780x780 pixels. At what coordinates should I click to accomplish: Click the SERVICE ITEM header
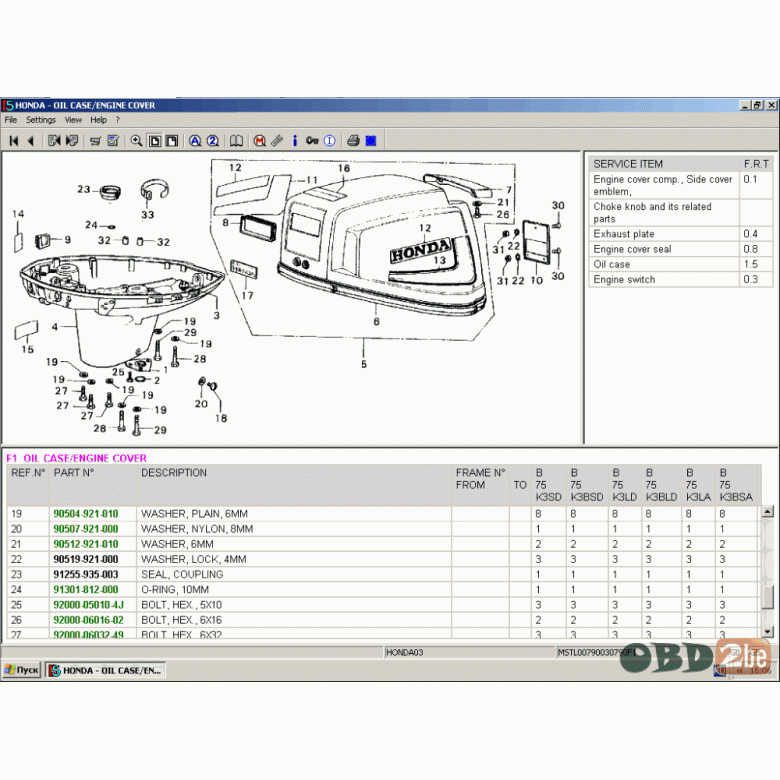click(628, 164)
